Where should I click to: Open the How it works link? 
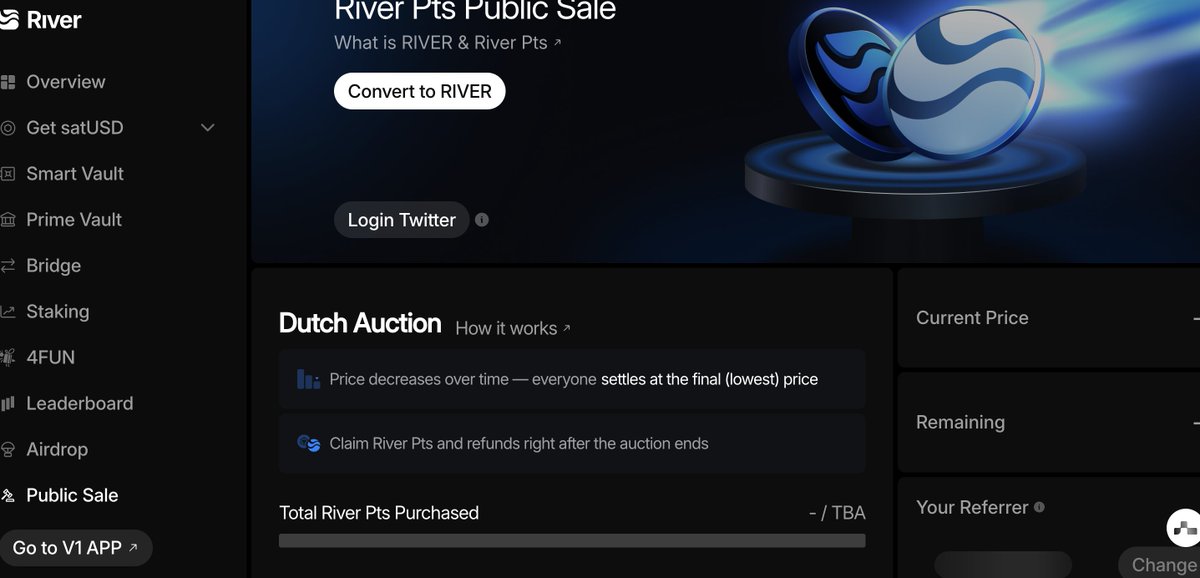click(x=513, y=328)
